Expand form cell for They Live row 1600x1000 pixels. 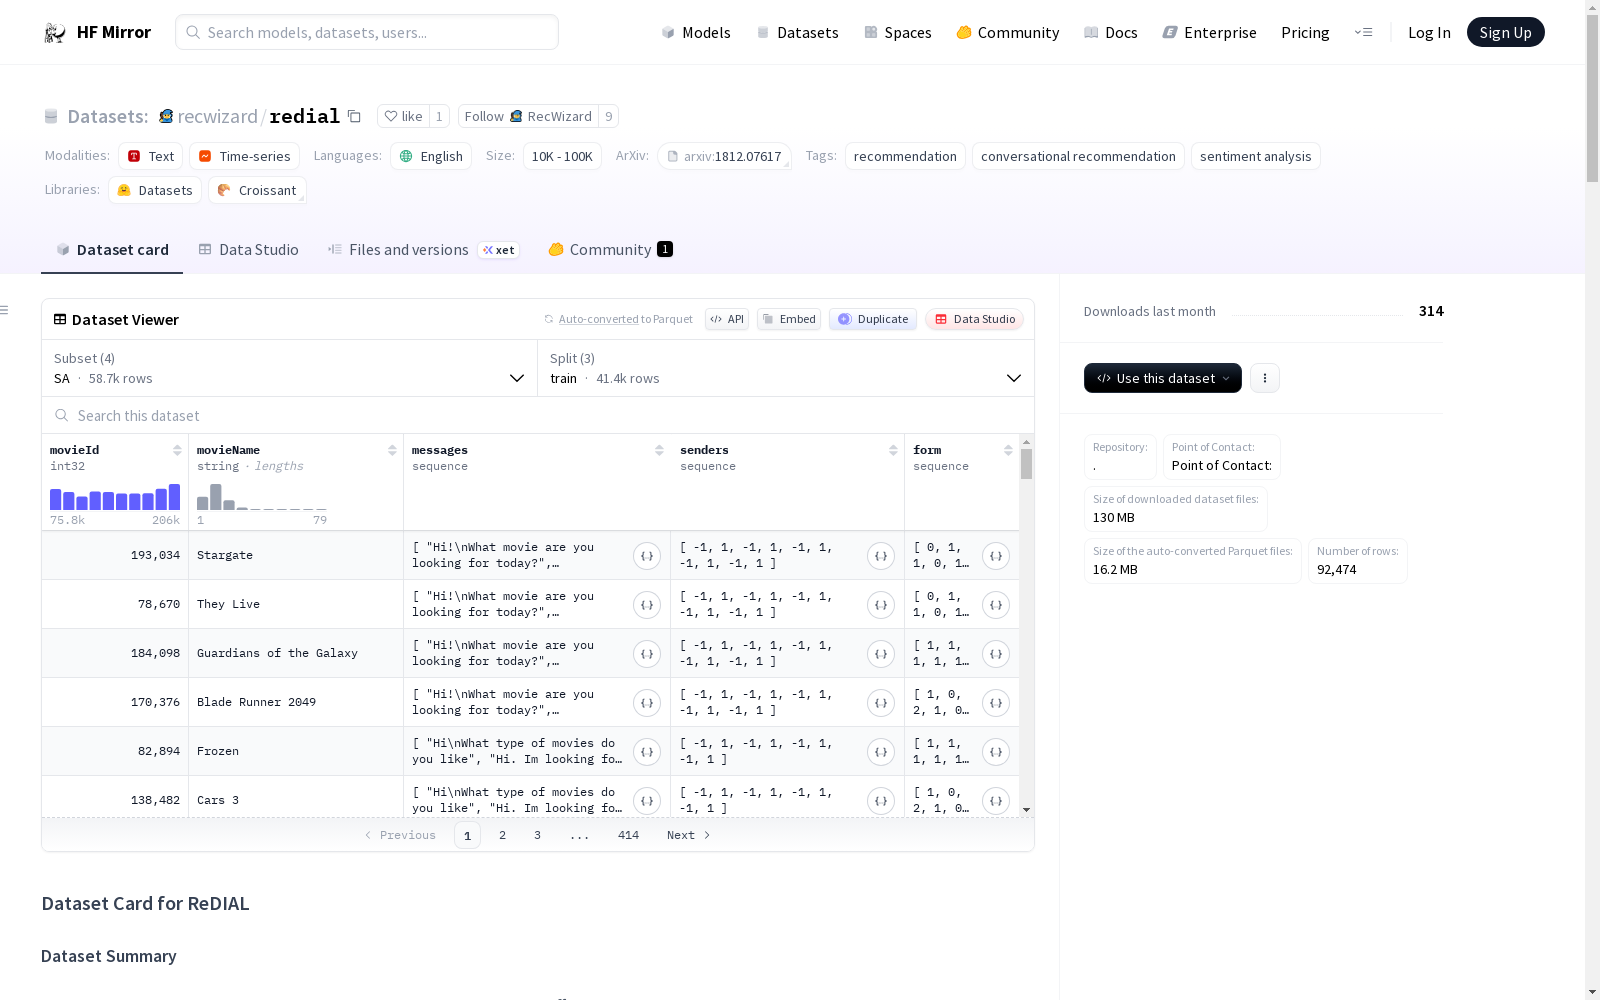(x=996, y=605)
